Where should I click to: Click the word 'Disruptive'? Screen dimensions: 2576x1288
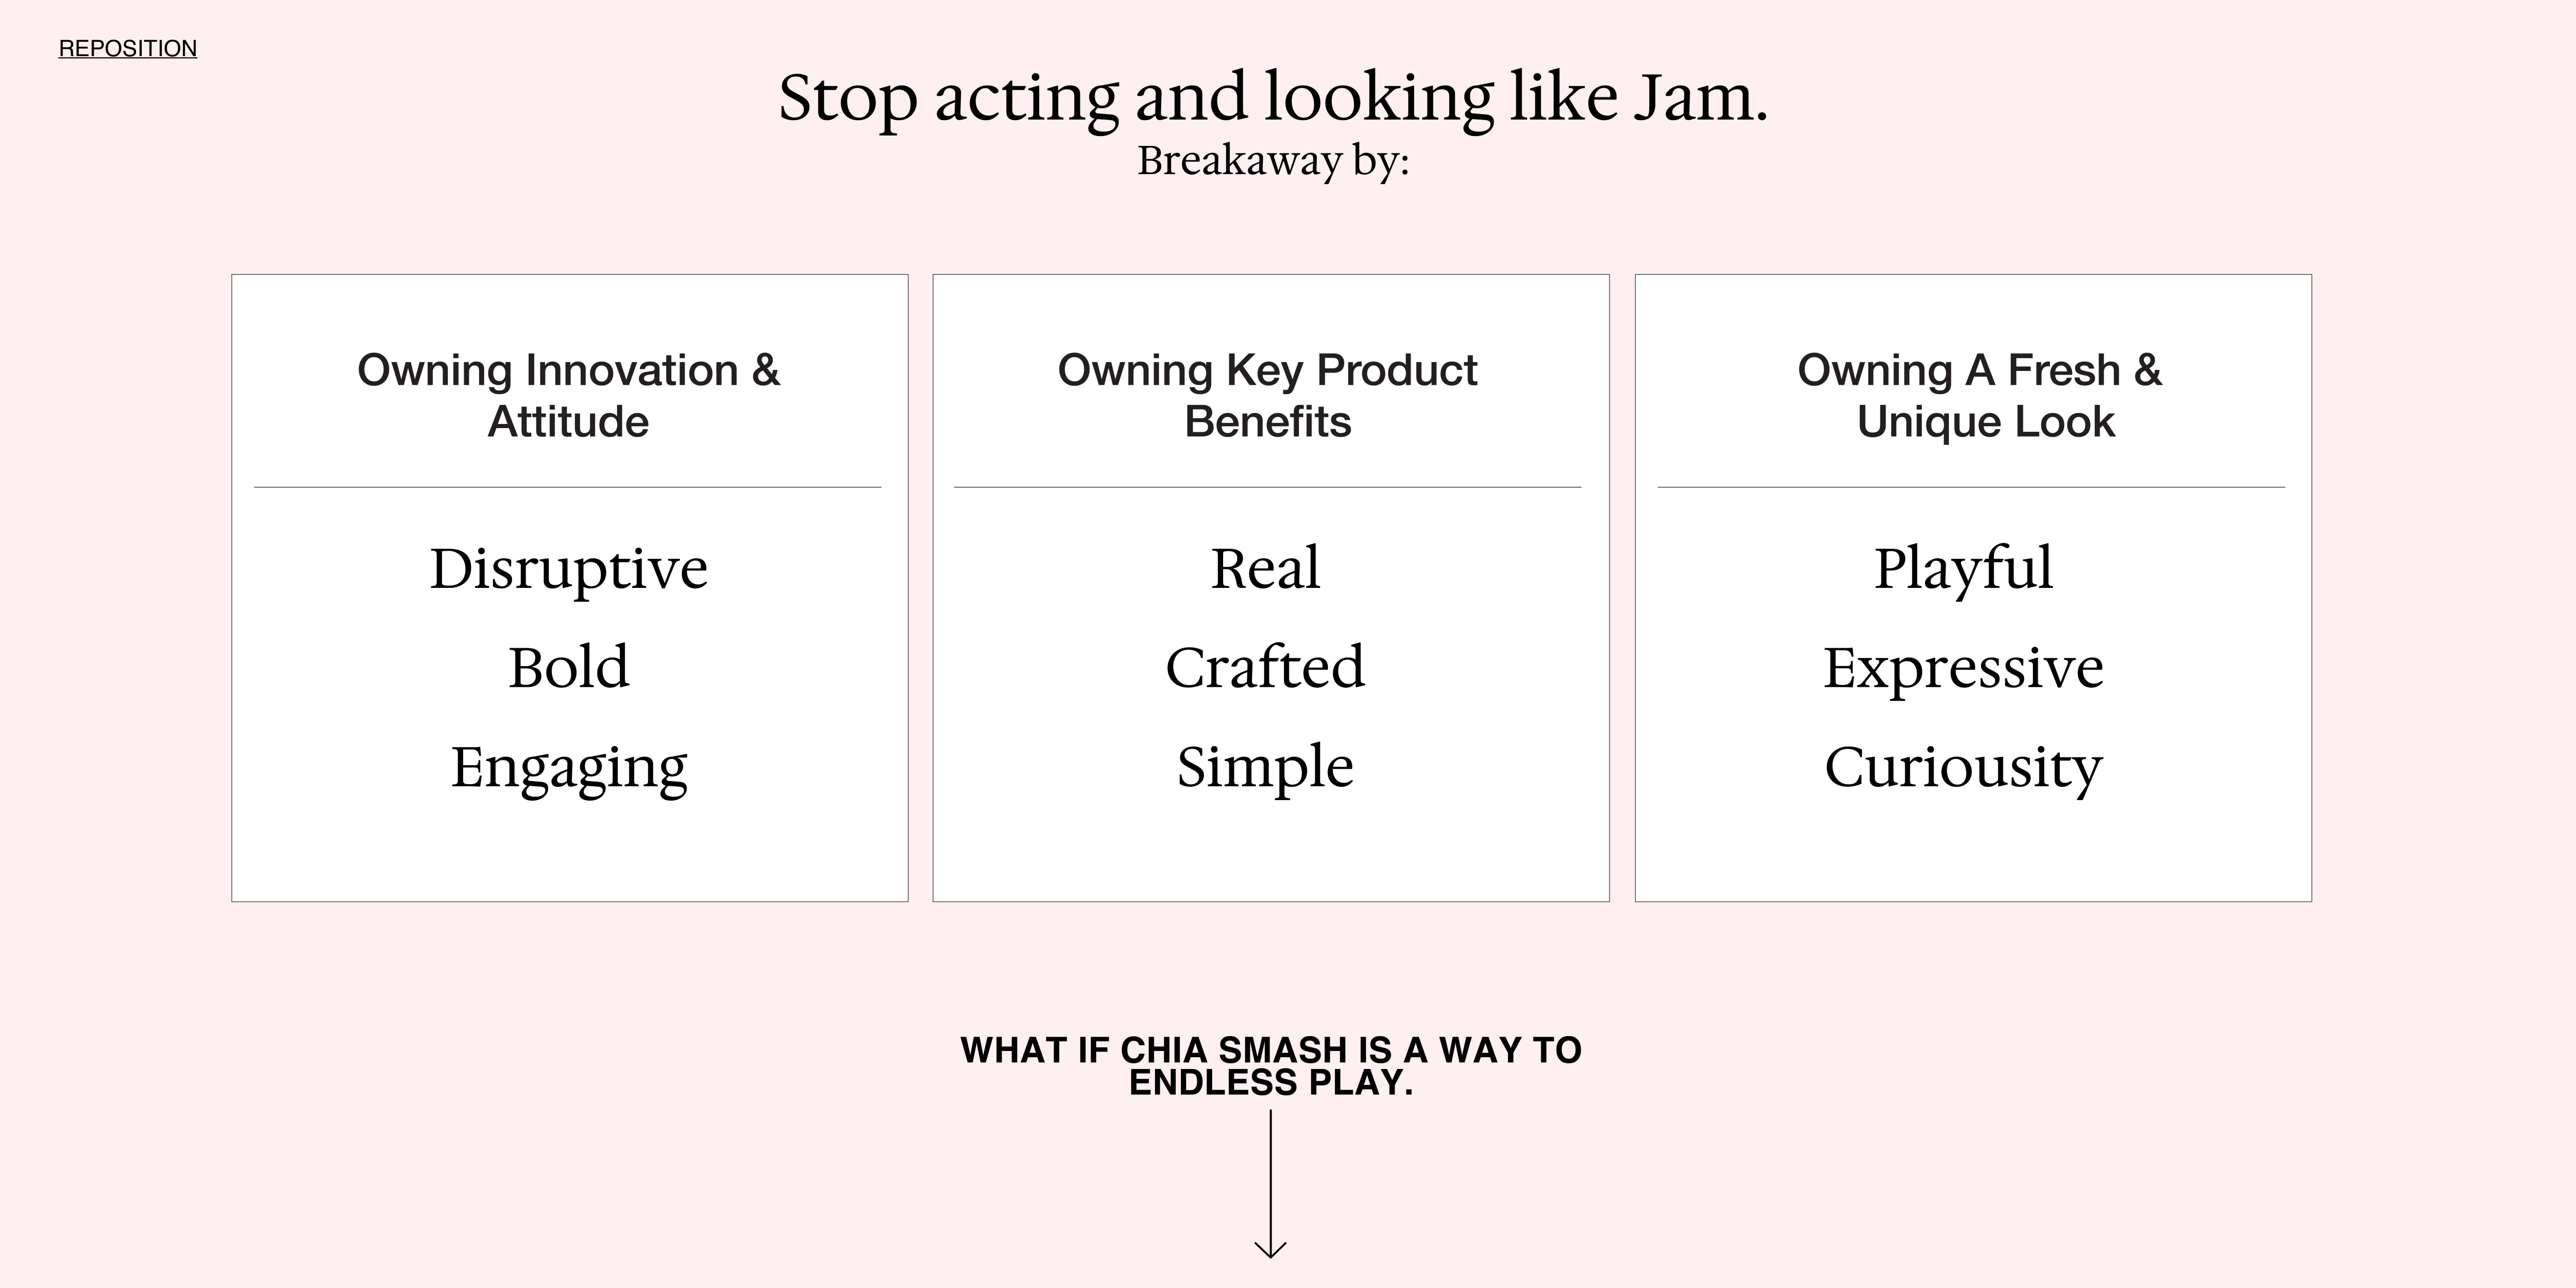pos(568,568)
